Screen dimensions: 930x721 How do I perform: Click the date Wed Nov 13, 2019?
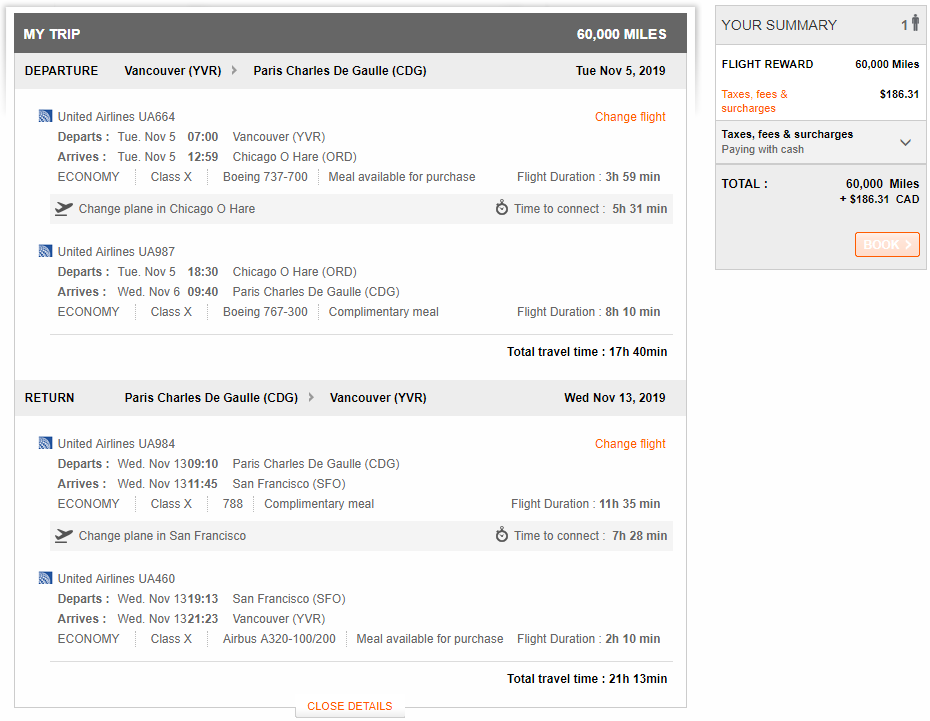(614, 397)
